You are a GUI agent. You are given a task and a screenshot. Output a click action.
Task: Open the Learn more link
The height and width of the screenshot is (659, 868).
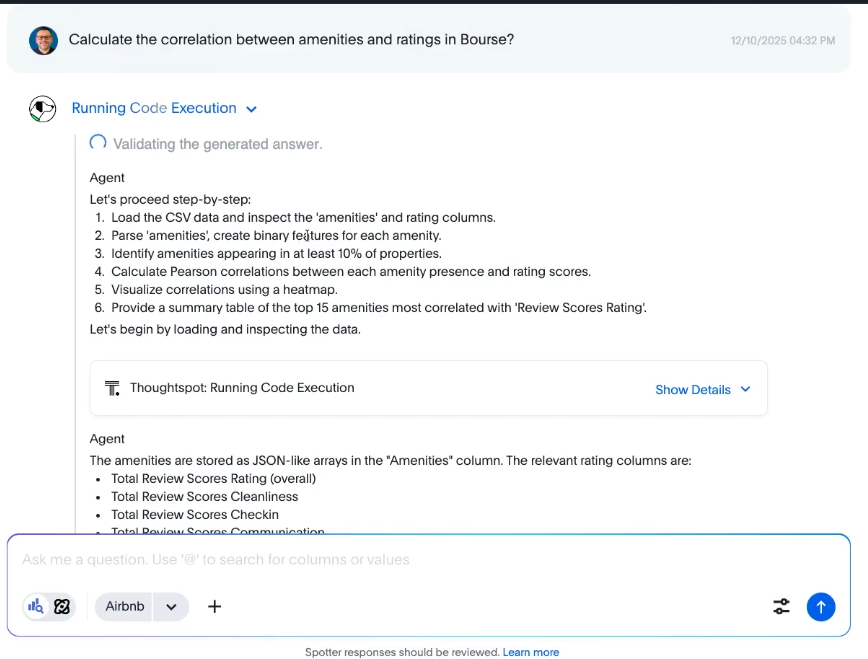(531, 652)
